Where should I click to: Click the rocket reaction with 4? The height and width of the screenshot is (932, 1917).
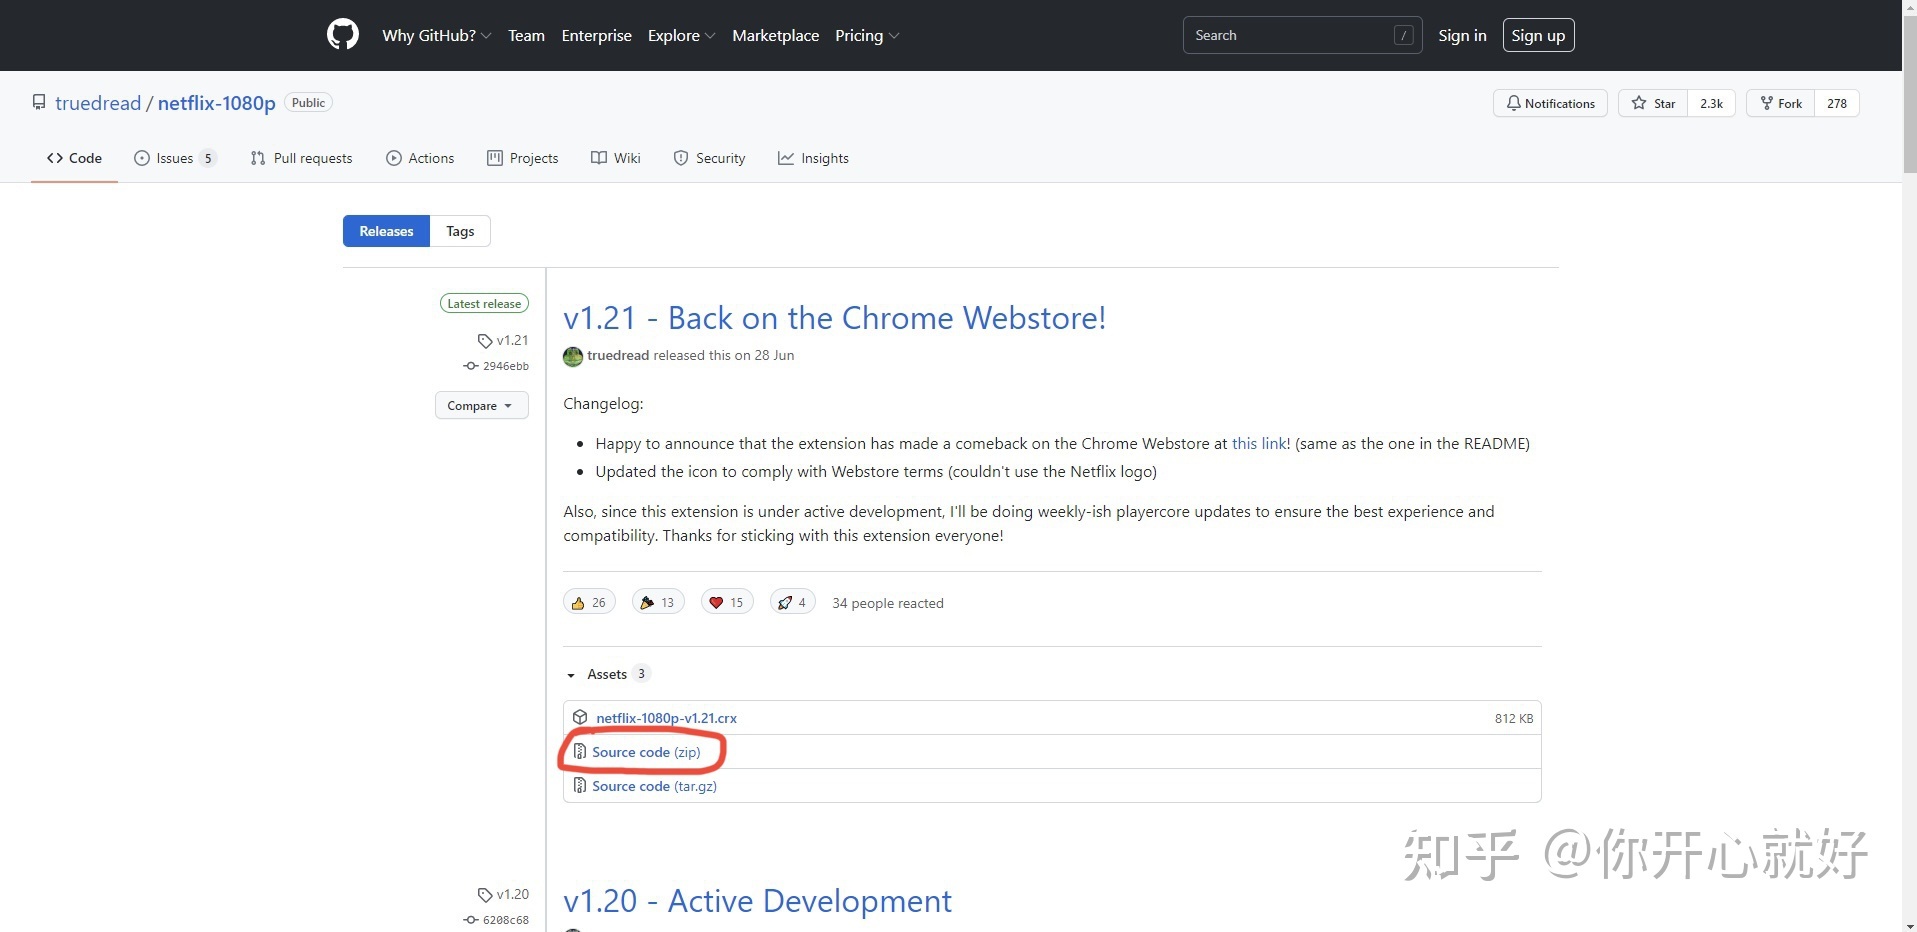coord(793,602)
